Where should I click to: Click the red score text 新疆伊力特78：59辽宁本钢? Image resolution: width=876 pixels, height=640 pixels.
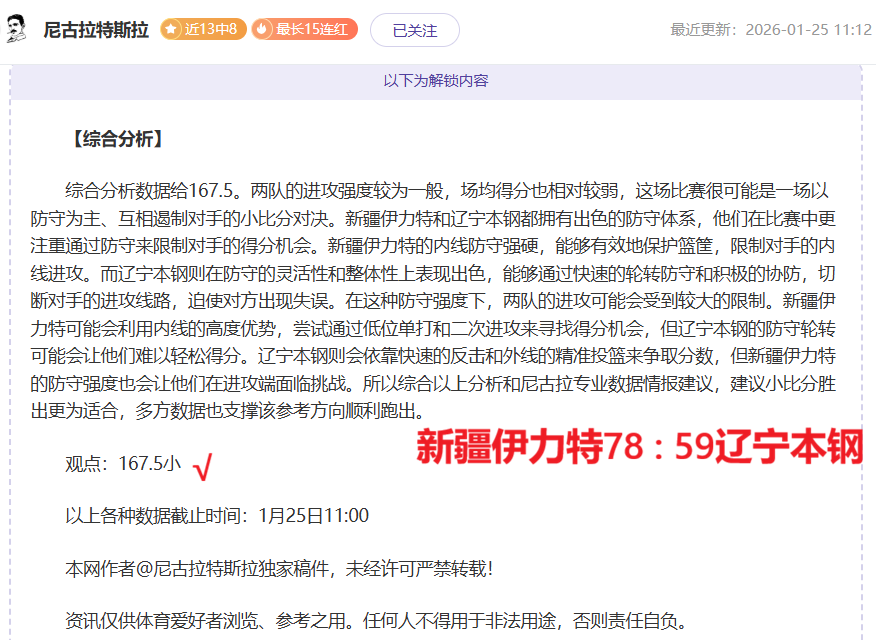tap(639, 447)
